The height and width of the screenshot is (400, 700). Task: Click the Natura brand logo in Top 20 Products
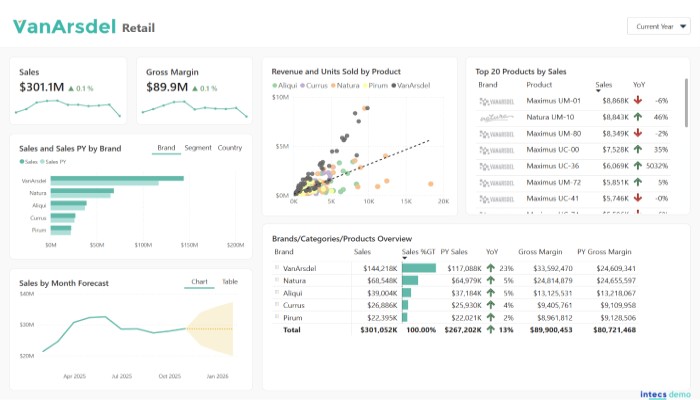pyautogui.click(x=496, y=117)
